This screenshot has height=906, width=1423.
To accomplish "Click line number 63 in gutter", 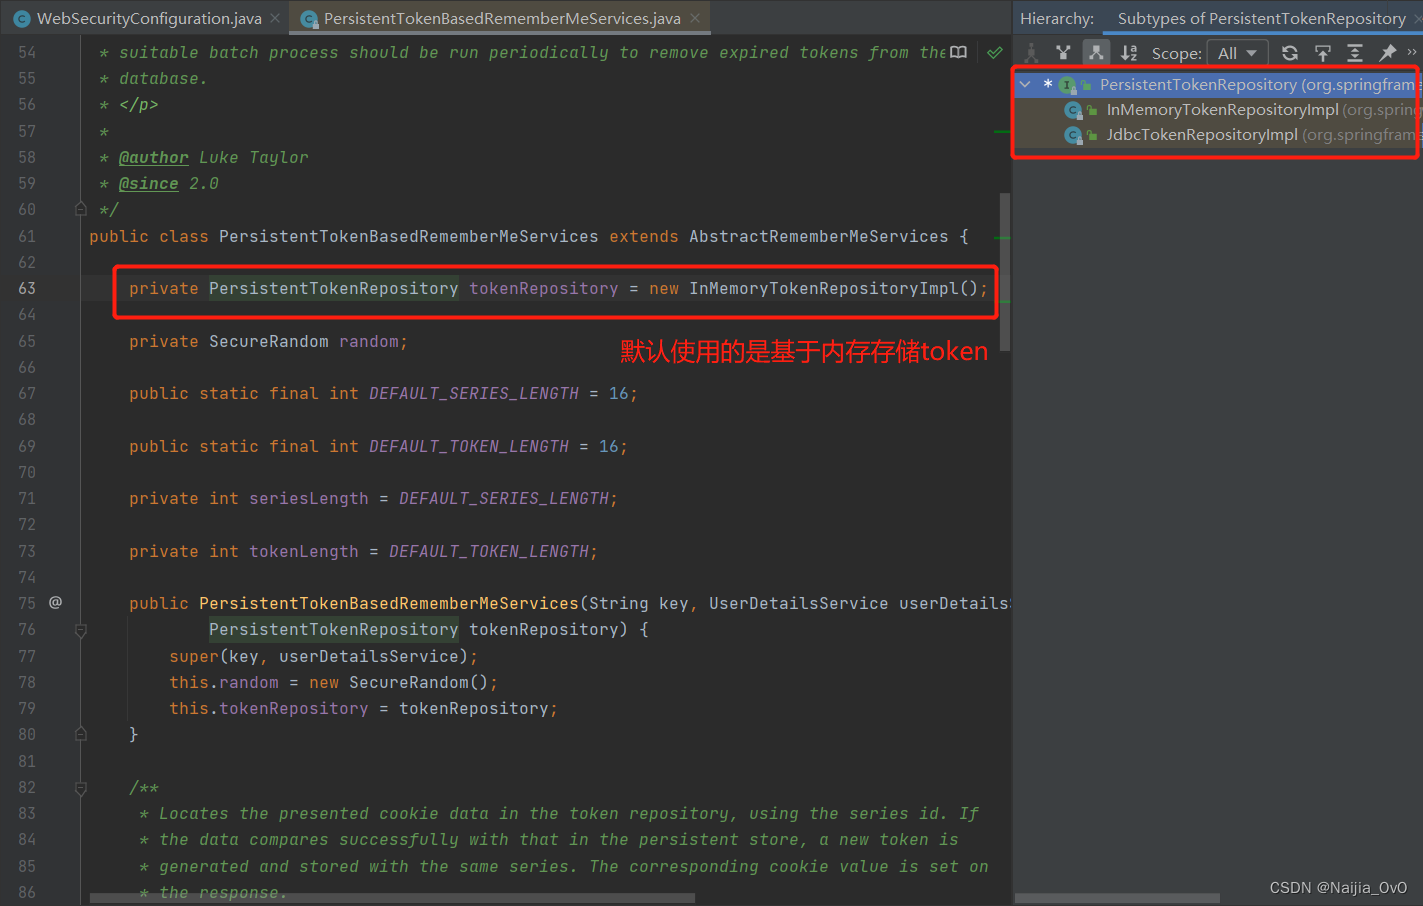I will tap(27, 288).
